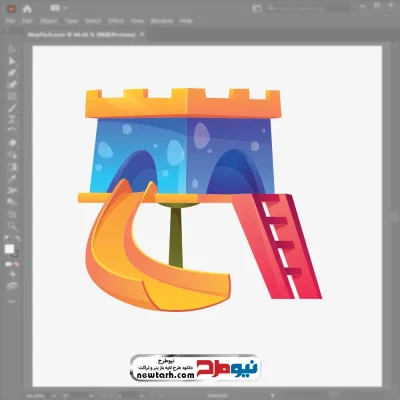Expand the Edit Toolbar three dots
Viewport: 400px width, 400px height.
coord(12,302)
